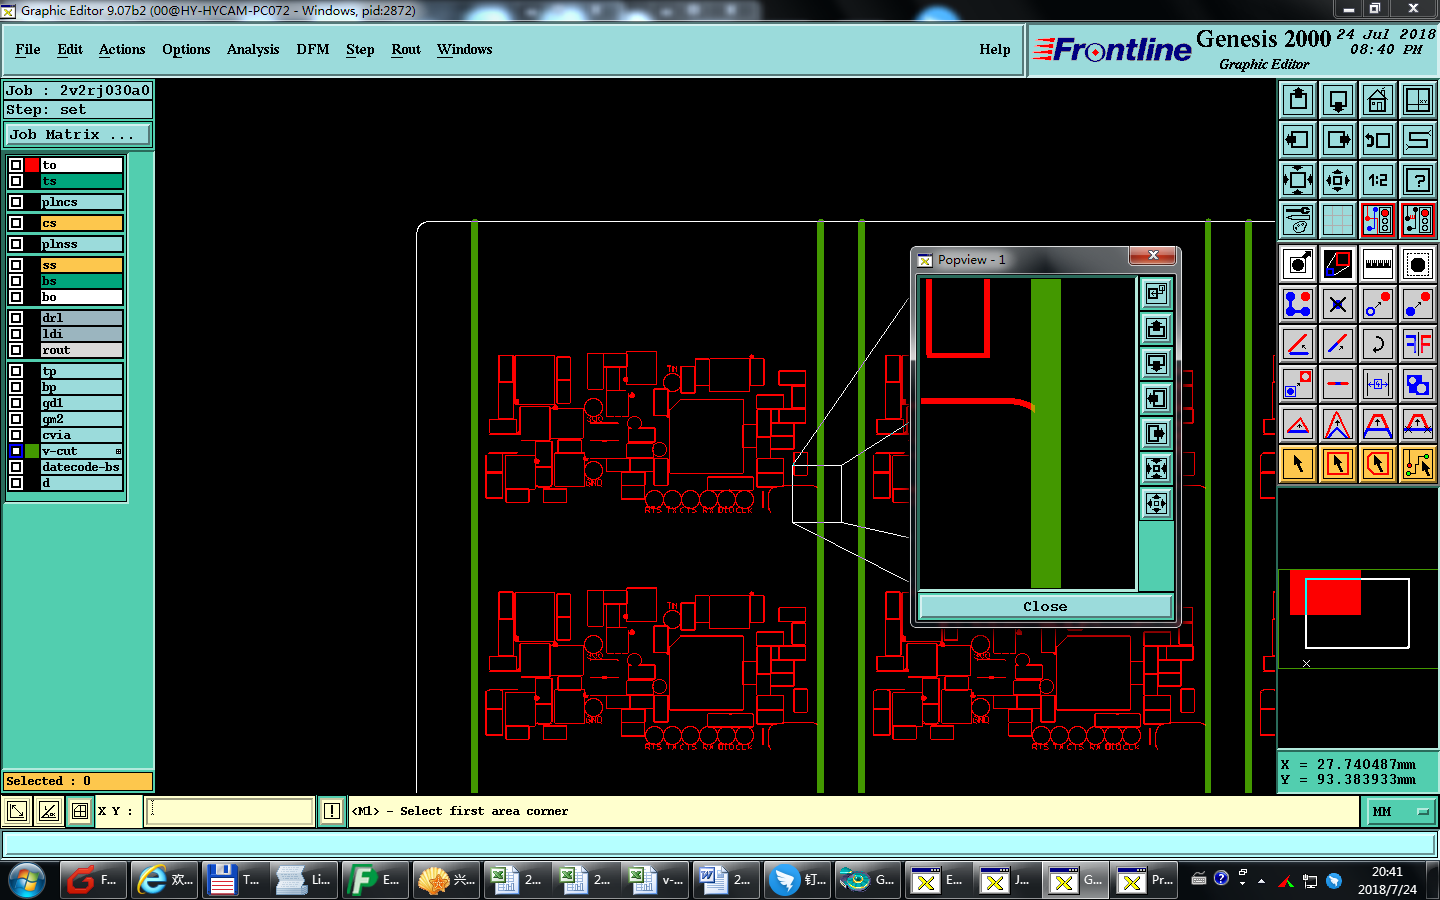Click the green color swatch of v-cut layer

pyautogui.click(x=32, y=451)
